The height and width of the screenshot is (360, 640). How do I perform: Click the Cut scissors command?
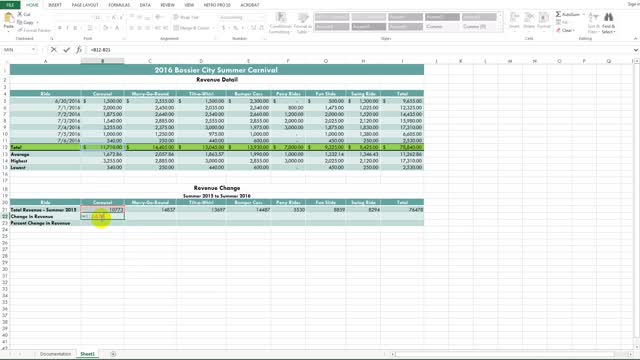pos(24,14)
